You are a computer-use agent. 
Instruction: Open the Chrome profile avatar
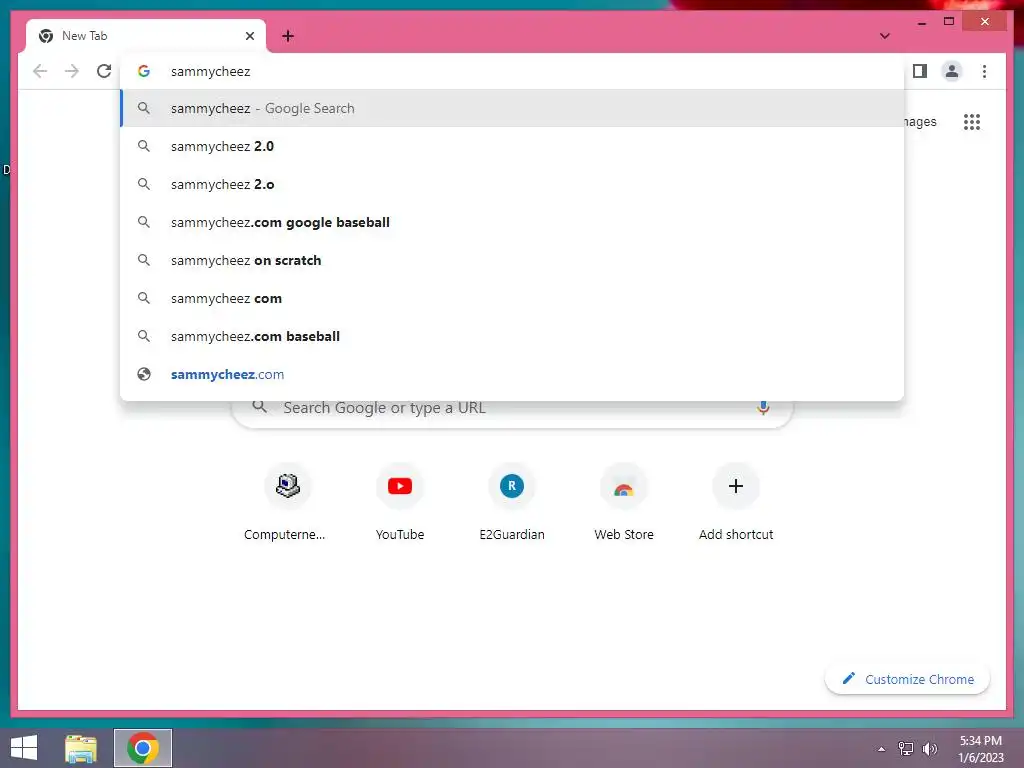coord(952,71)
